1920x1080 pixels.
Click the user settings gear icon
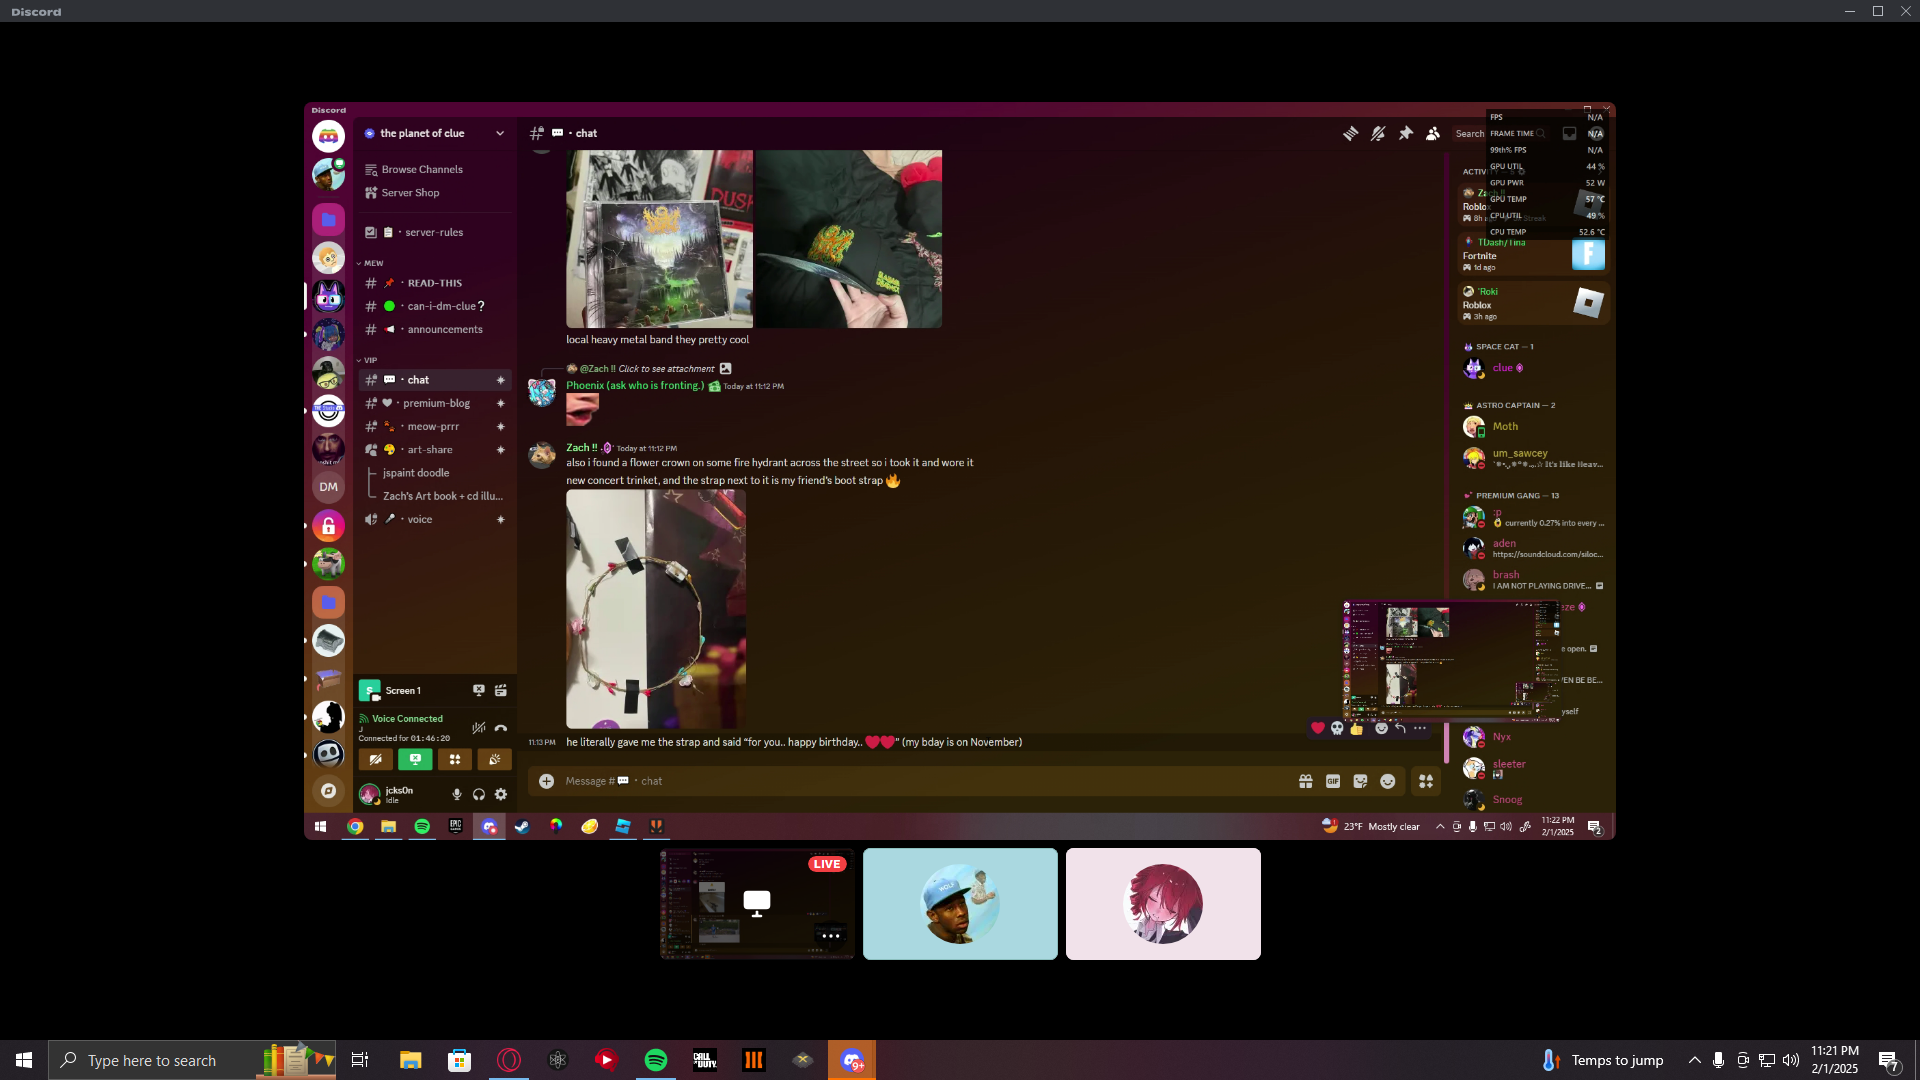point(501,794)
